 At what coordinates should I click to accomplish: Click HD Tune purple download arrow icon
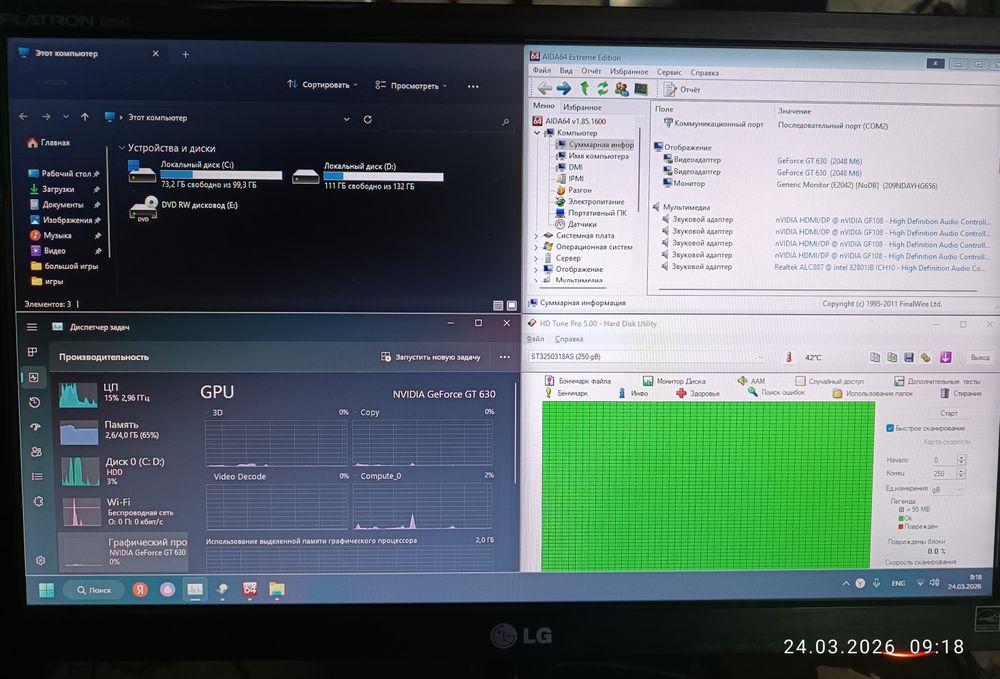coord(945,358)
